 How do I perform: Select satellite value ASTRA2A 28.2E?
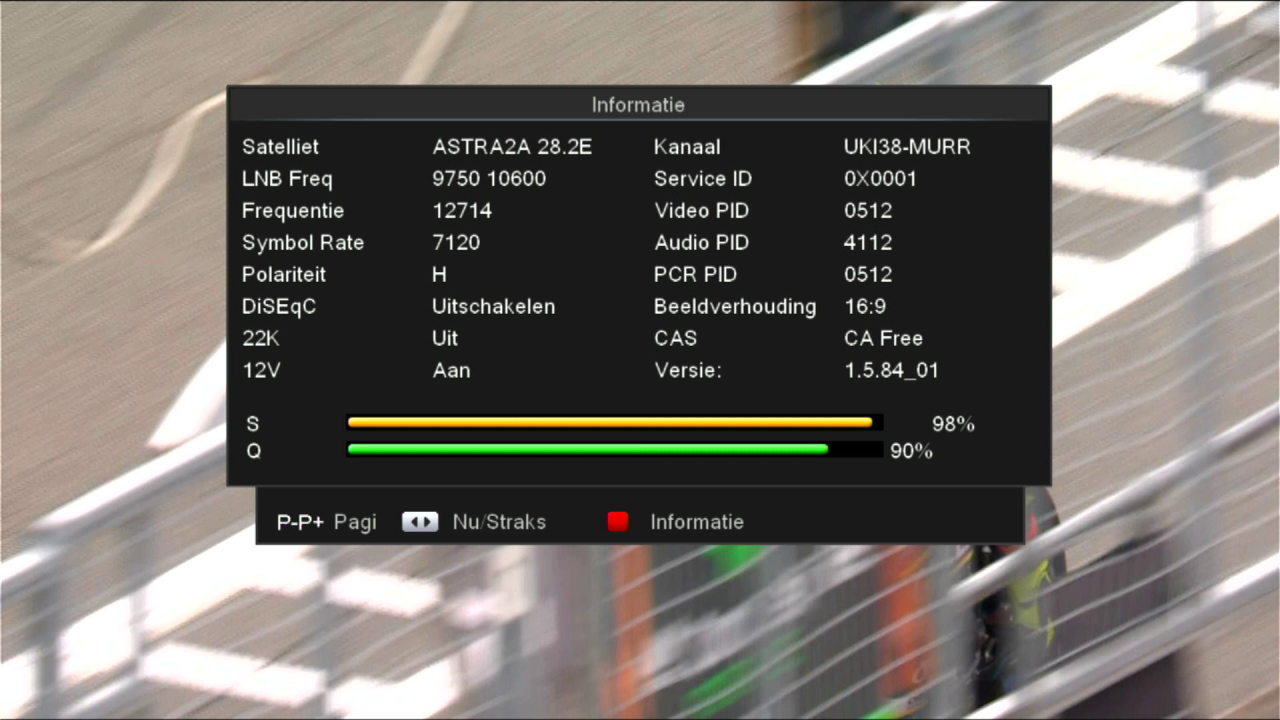pyautogui.click(x=512, y=147)
